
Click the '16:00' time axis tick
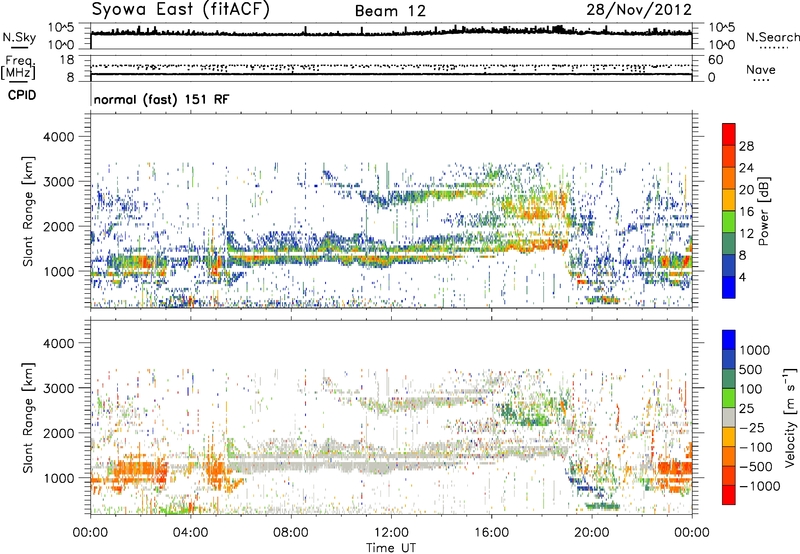(x=491, y=533)
